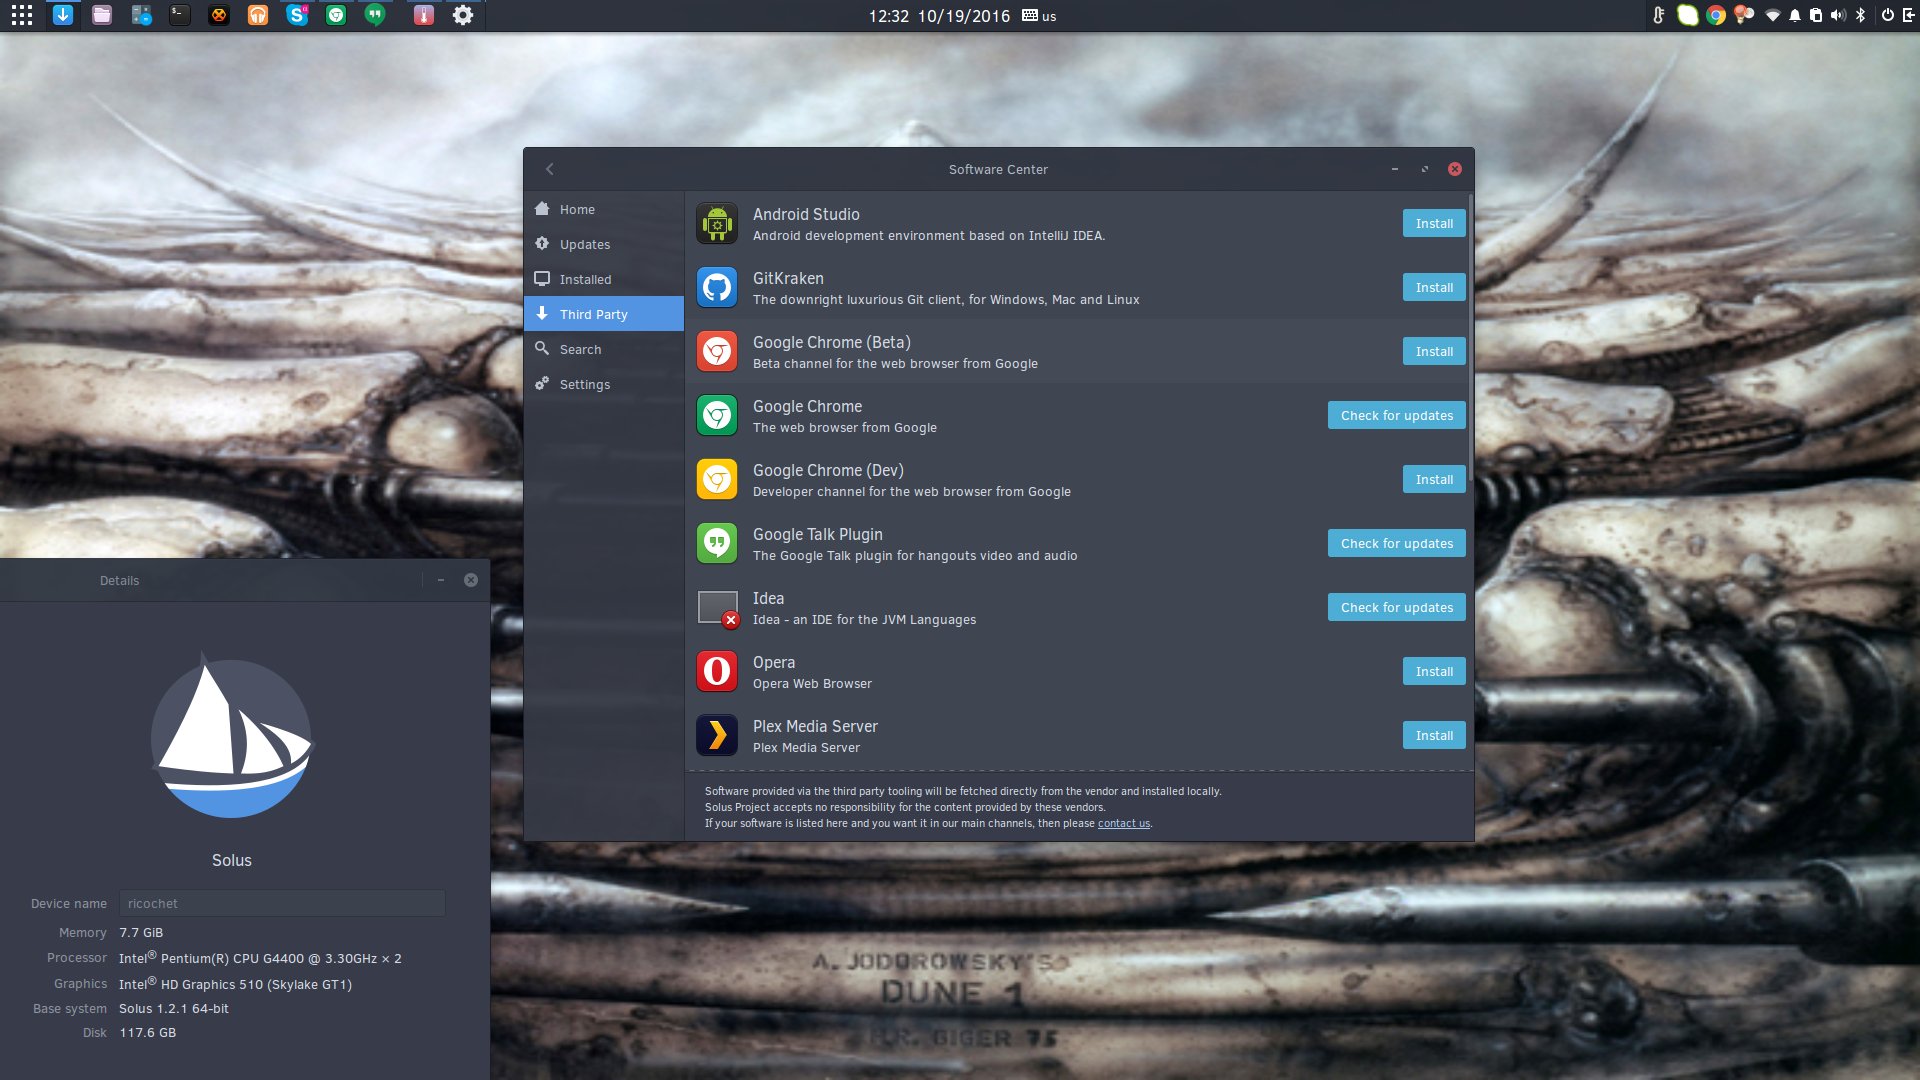Select the 'Google Chrome (Beta)' title text
1920x1080 pixels.
[831, 343]
